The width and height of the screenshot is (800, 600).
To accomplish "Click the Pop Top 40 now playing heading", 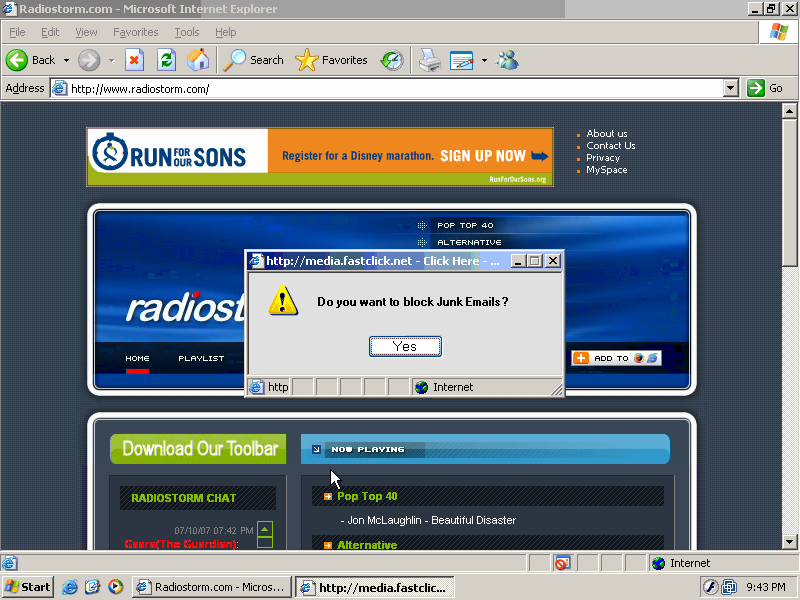I will (x=367, y=496).
